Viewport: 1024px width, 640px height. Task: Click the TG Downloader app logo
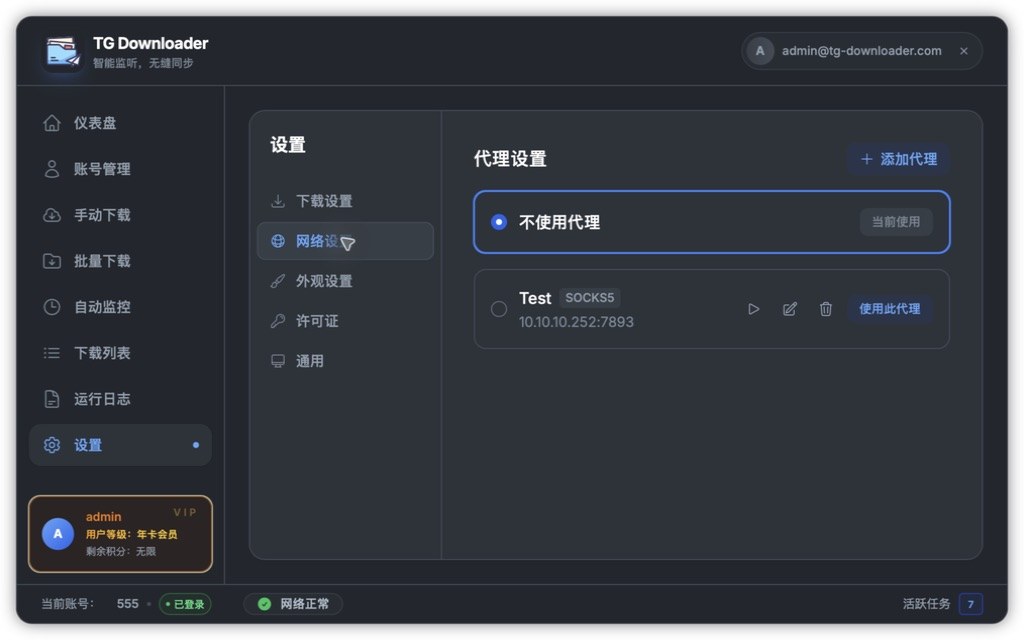coord(63,52)
